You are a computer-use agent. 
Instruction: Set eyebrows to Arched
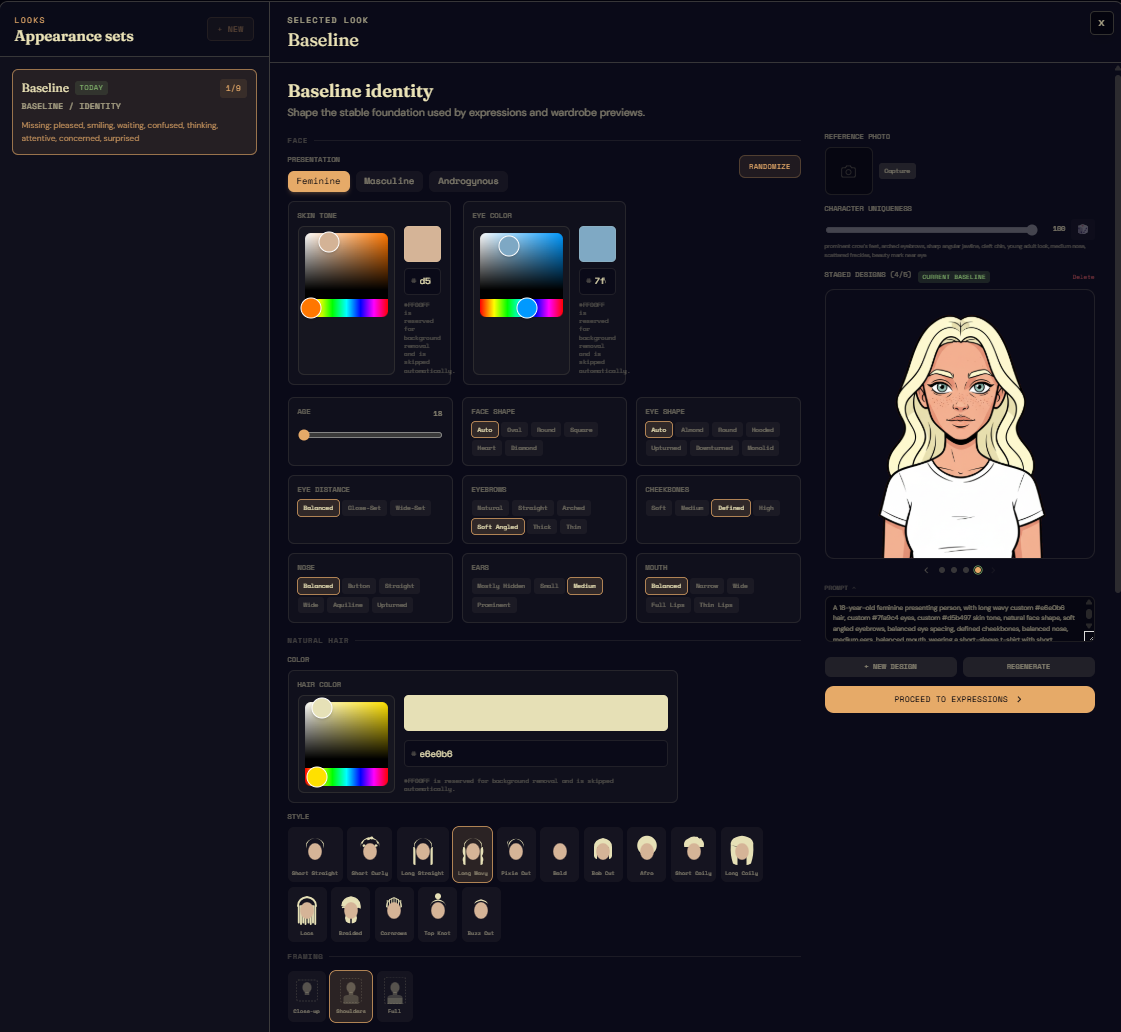pyautogui.click(x=573, y=508)
